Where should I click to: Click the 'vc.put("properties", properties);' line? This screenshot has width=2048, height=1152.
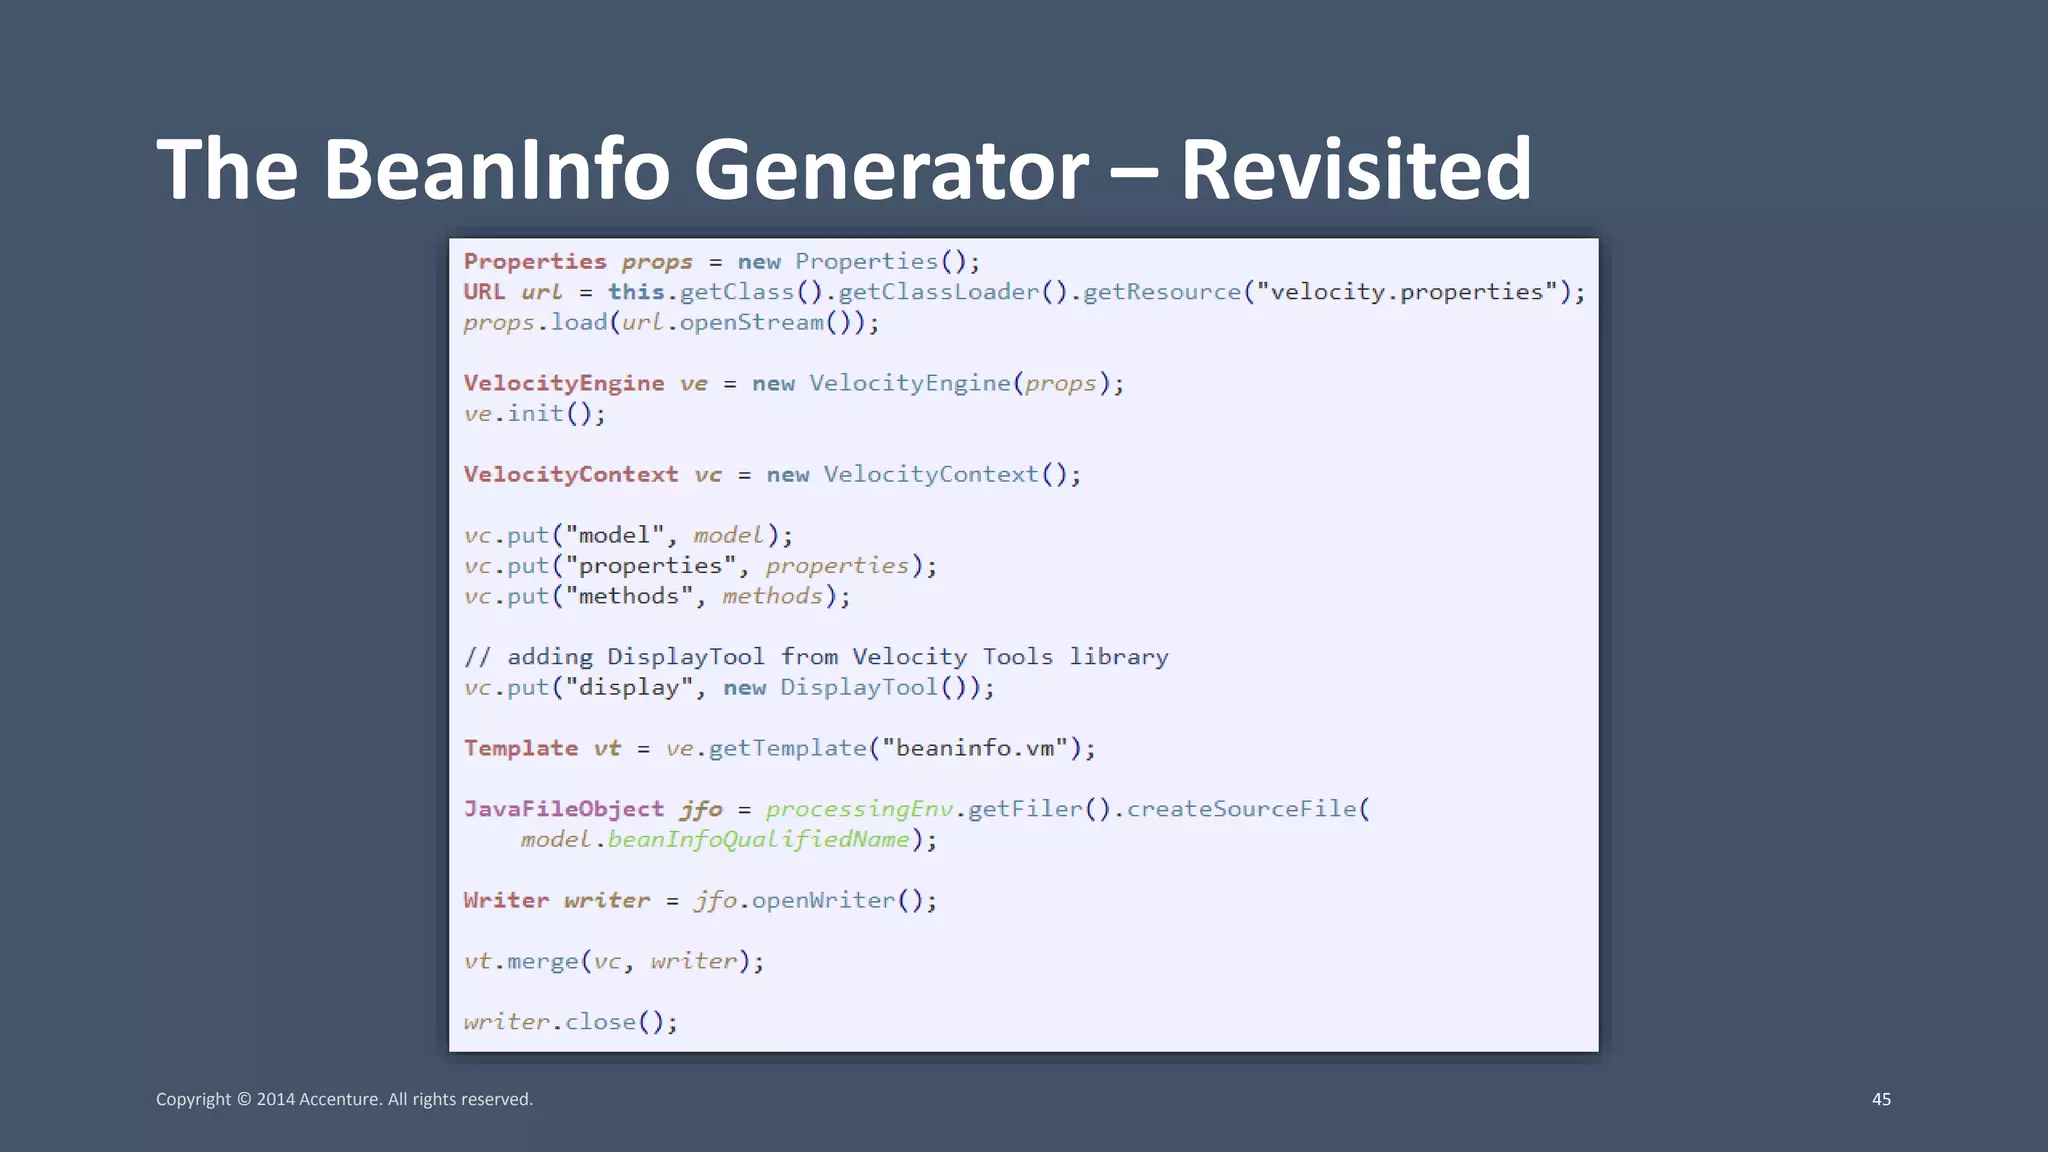click(700, 566)
